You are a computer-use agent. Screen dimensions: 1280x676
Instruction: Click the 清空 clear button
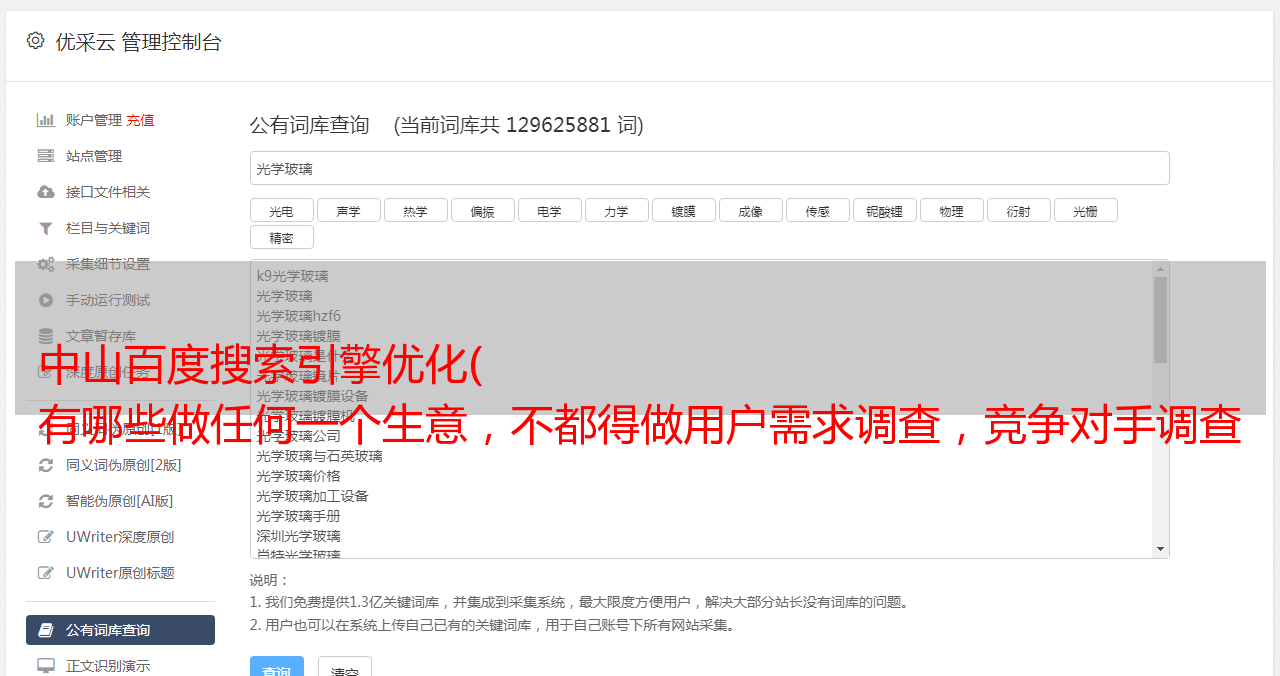pyautogui.click(x=345, y=667)
